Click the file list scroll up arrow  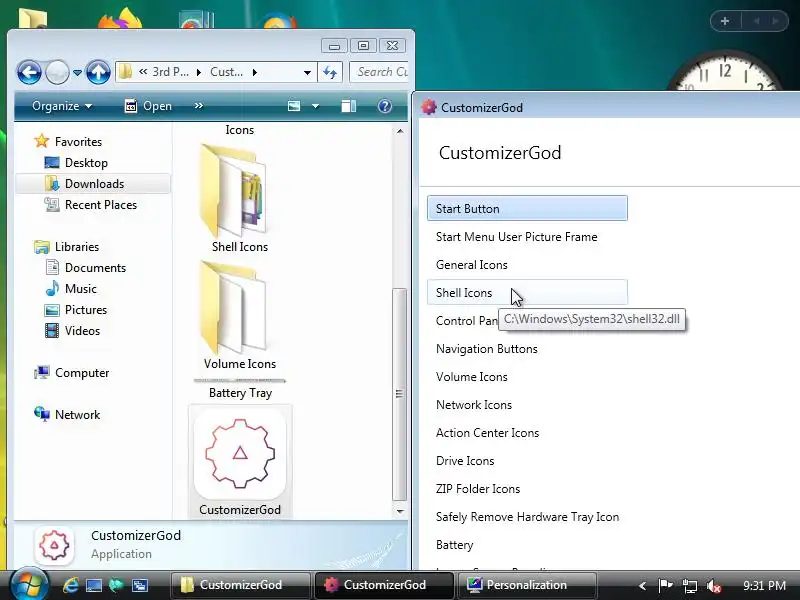[x=400, y=131]
